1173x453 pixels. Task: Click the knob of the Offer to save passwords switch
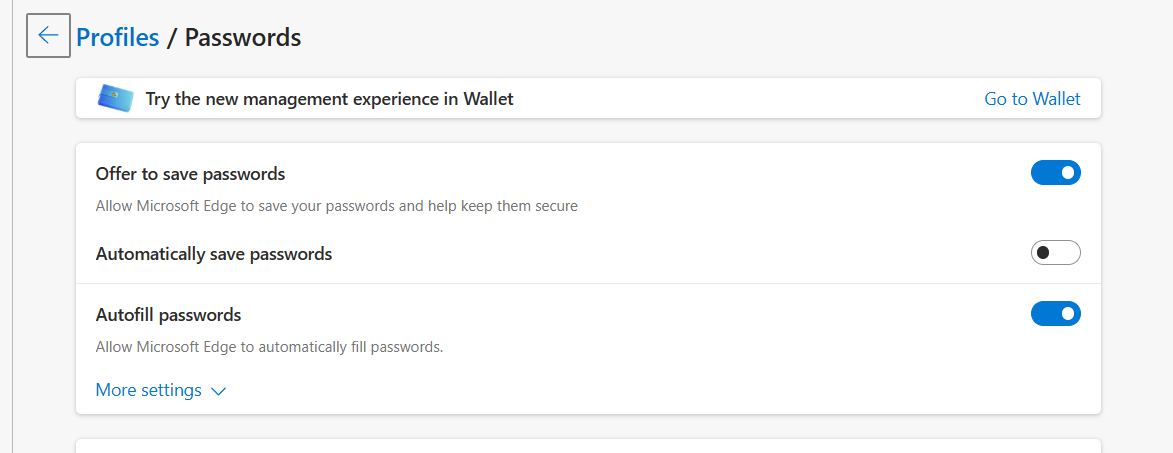click(1068, 173)
